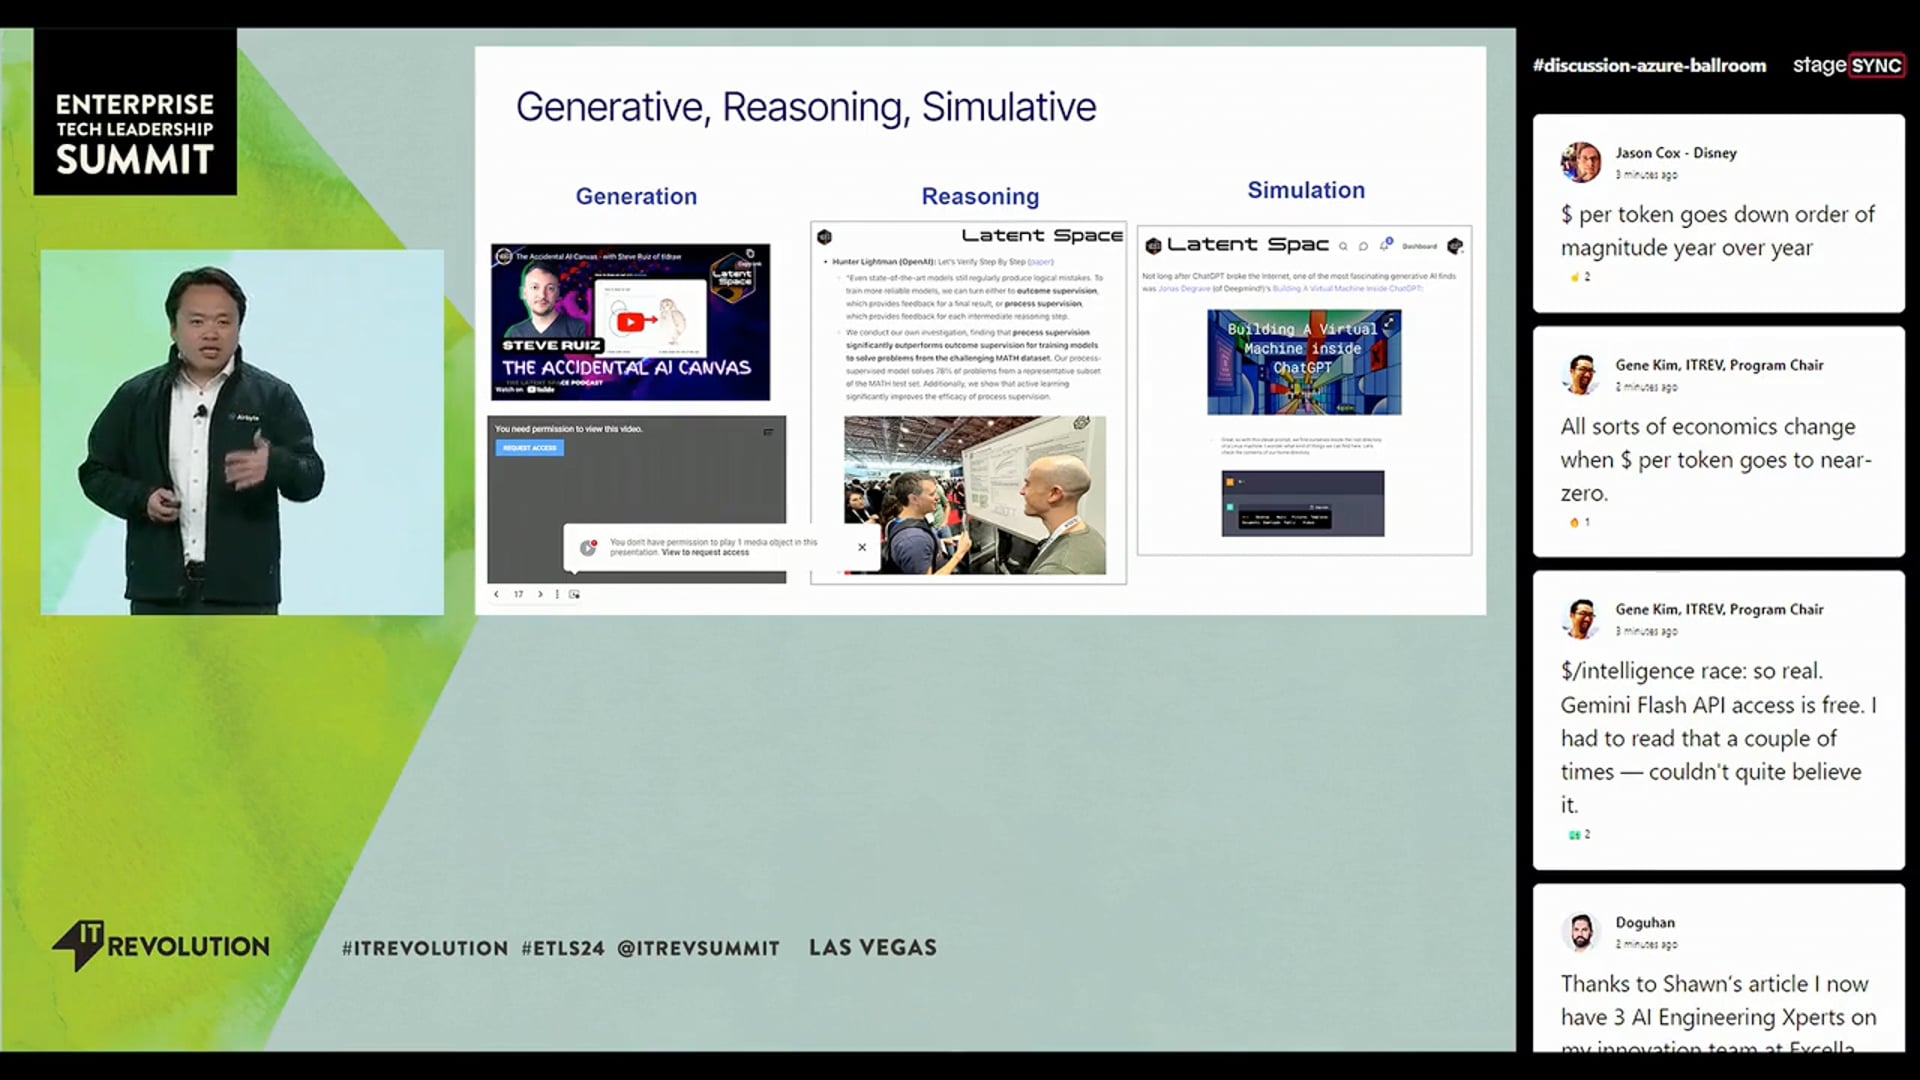
Task: Click the 'Reasoning' column heading
Action: 980,196
